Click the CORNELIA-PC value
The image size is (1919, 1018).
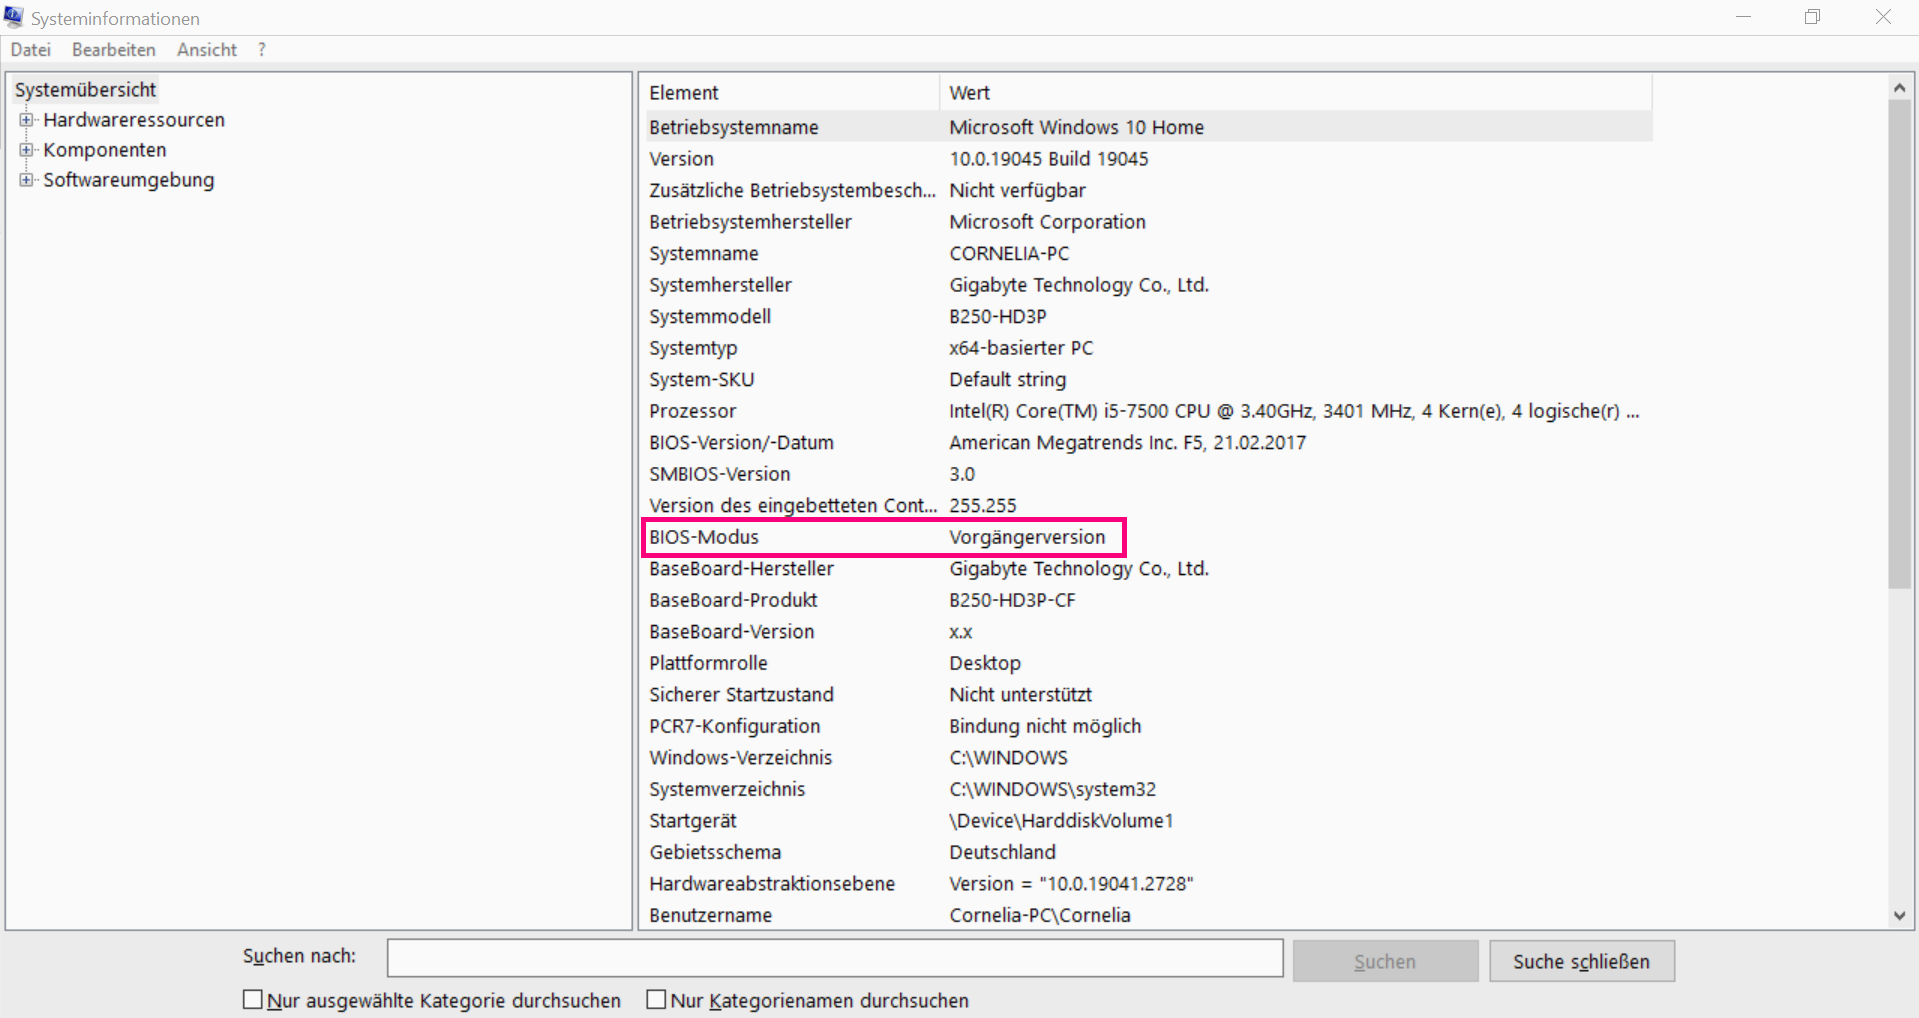pos(1009,254)
